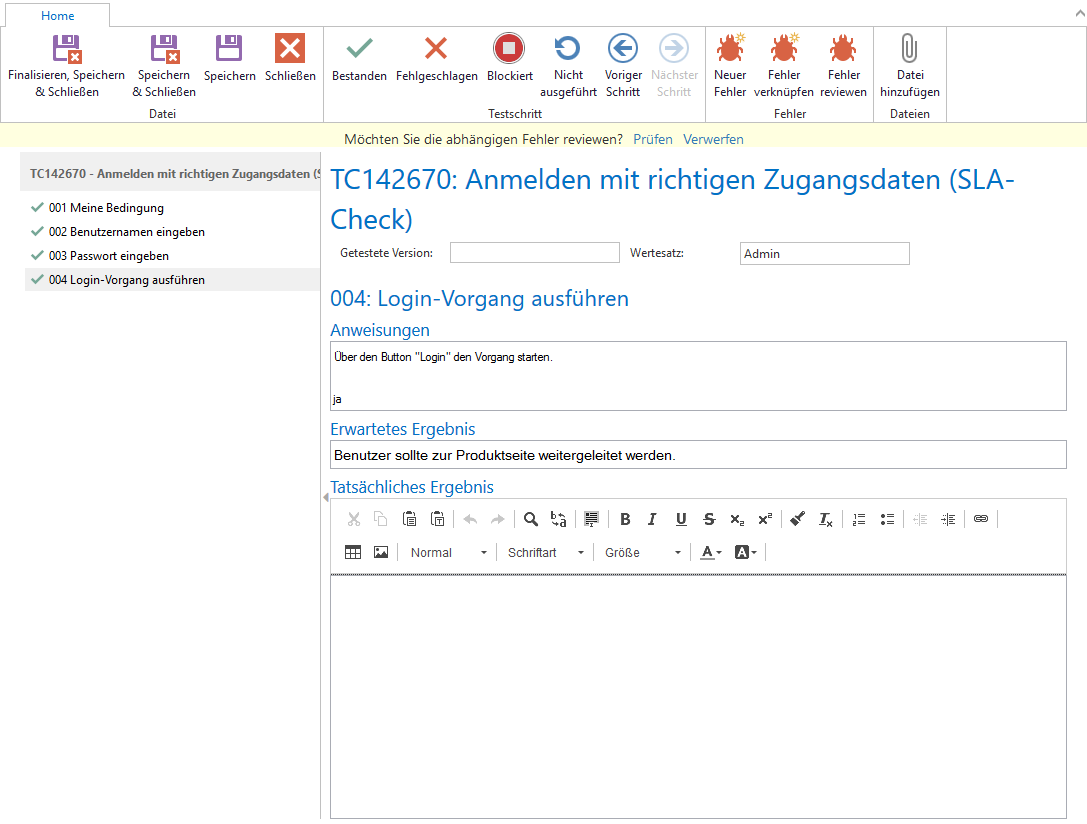1087x824 pixels.
Task: Toggle italic formatting in editor
Action: point(652,519)
